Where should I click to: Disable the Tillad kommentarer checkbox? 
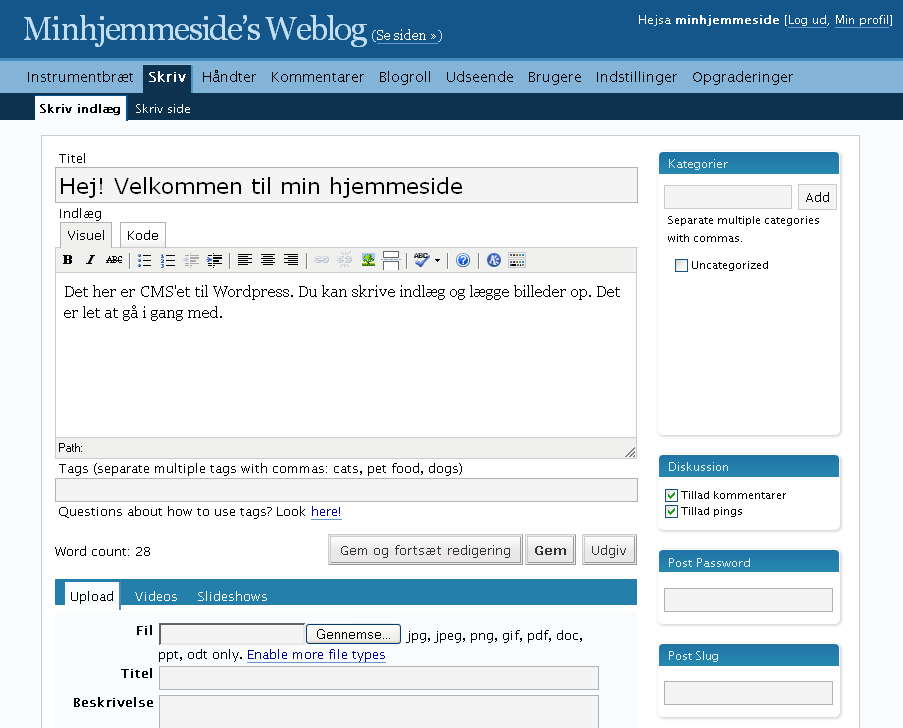pos(672,495)
